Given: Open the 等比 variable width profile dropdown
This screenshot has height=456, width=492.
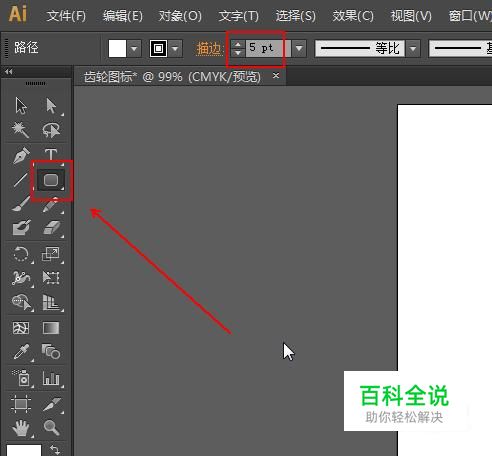Looking at the screenshot, I should click(413, 49).
